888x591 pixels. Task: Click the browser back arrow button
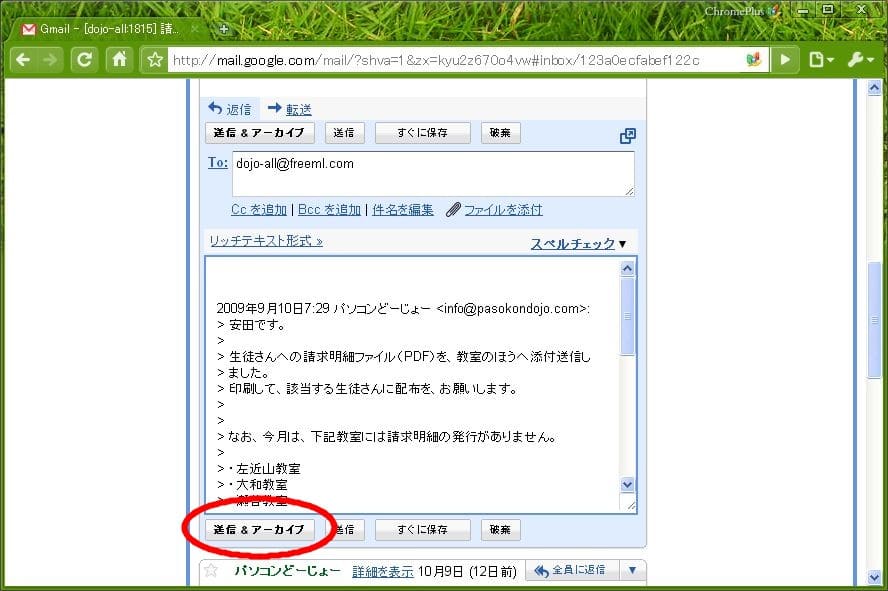[x=23, y=60]
